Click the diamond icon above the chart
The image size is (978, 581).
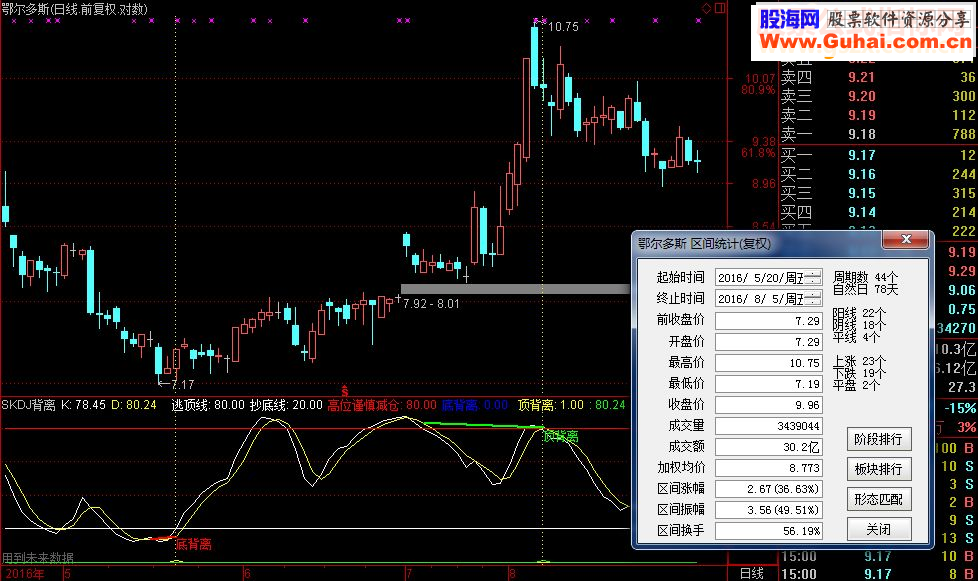pos(707,8)
